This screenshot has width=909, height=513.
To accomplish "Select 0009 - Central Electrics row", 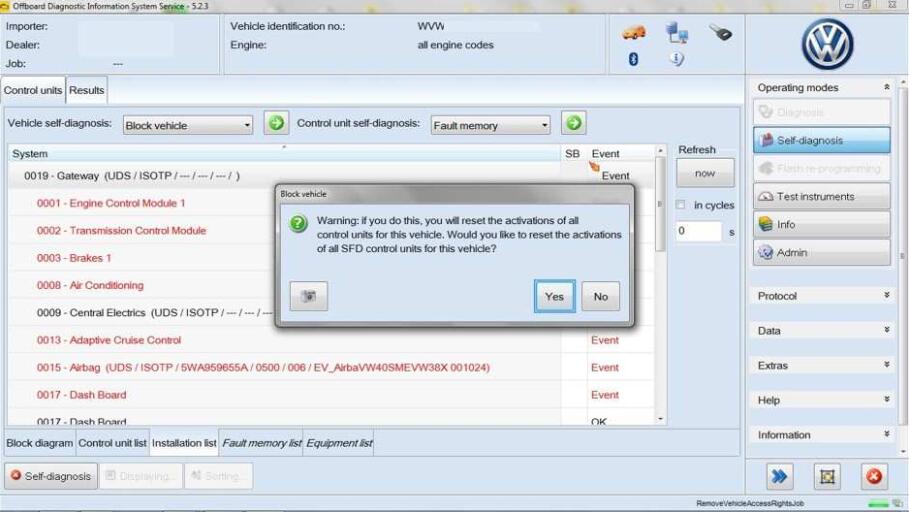I will click(154, 312).
